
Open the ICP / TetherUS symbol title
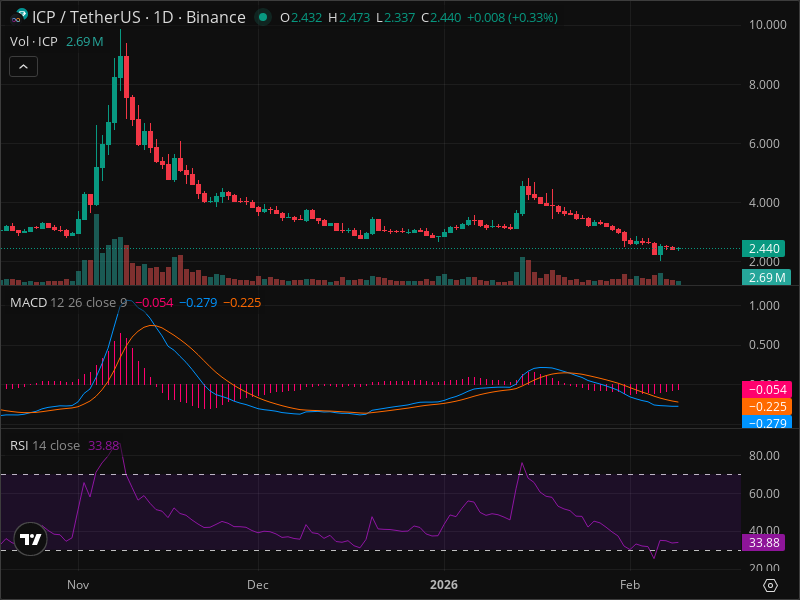(138, 17)
